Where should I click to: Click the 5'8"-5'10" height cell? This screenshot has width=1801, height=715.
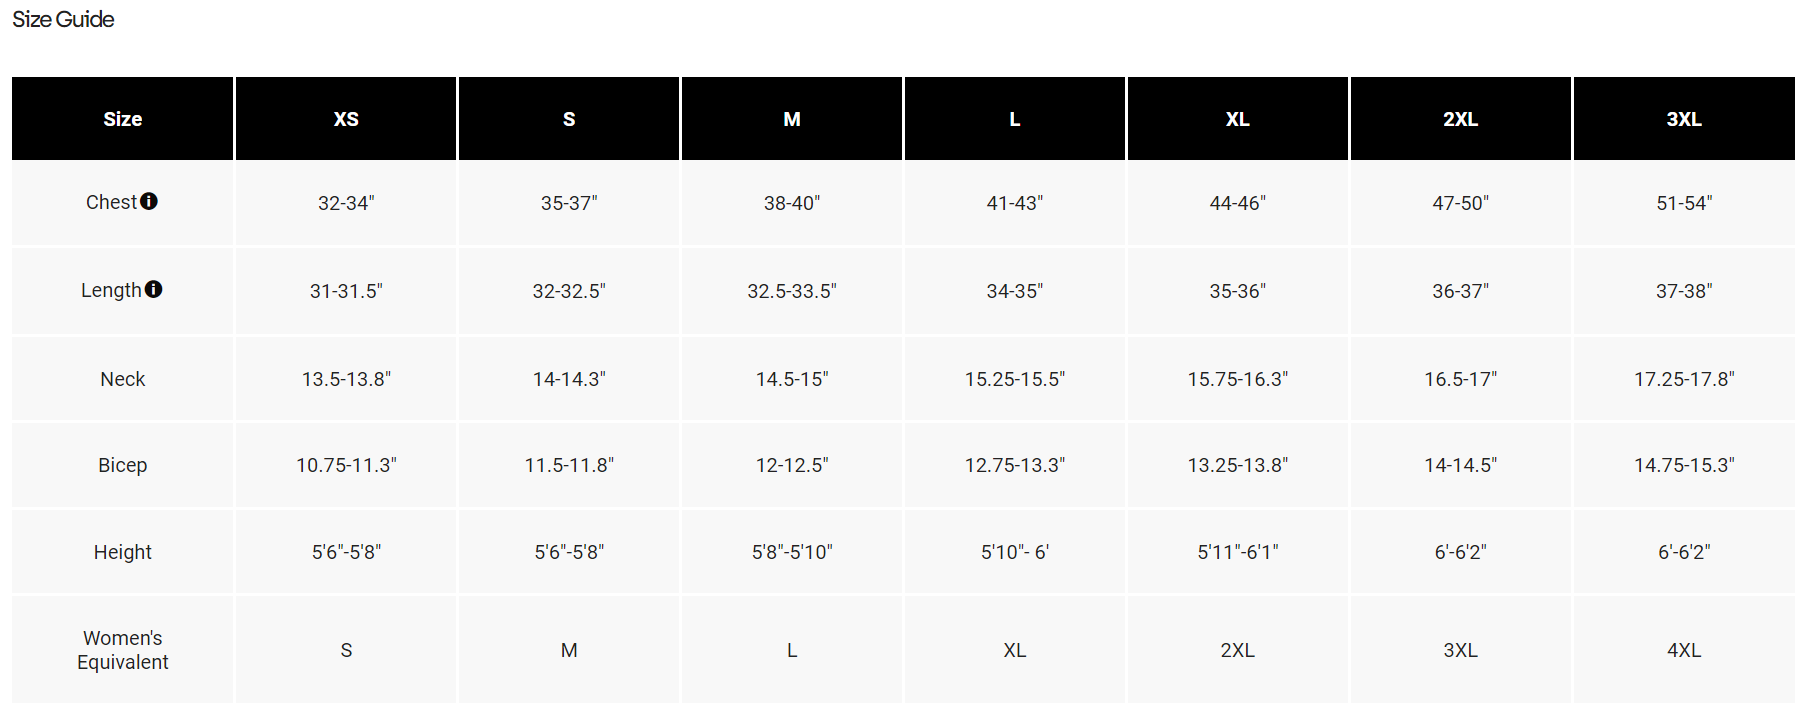(792, 552)
